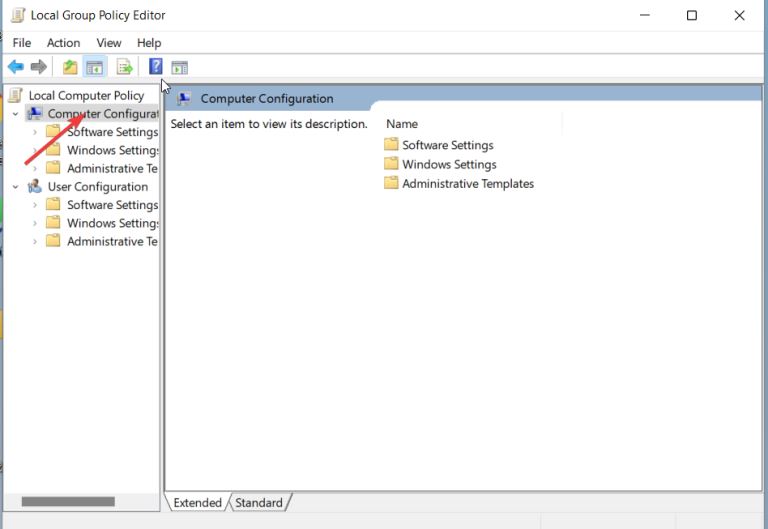This screenshot has height=529, width=768.
Task: Collapse the User Configuration tree node
Action: [x=16, y=187]
